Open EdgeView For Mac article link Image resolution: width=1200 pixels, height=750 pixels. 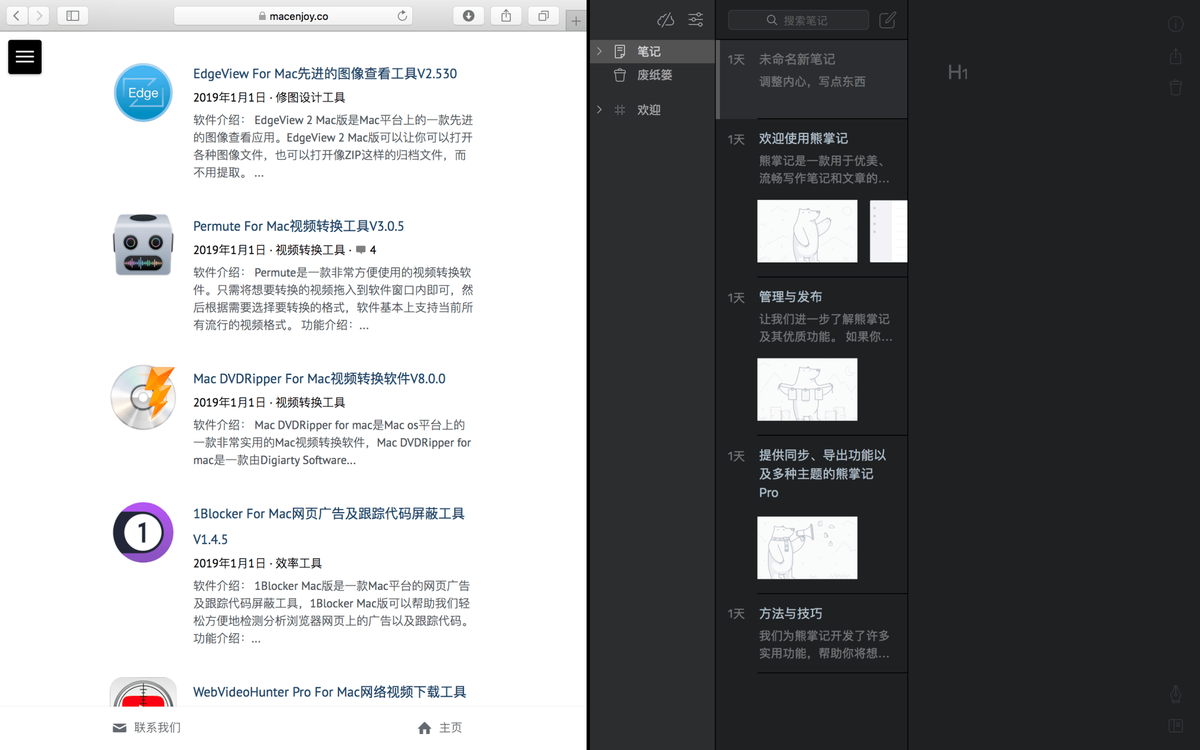coord(325,74)
